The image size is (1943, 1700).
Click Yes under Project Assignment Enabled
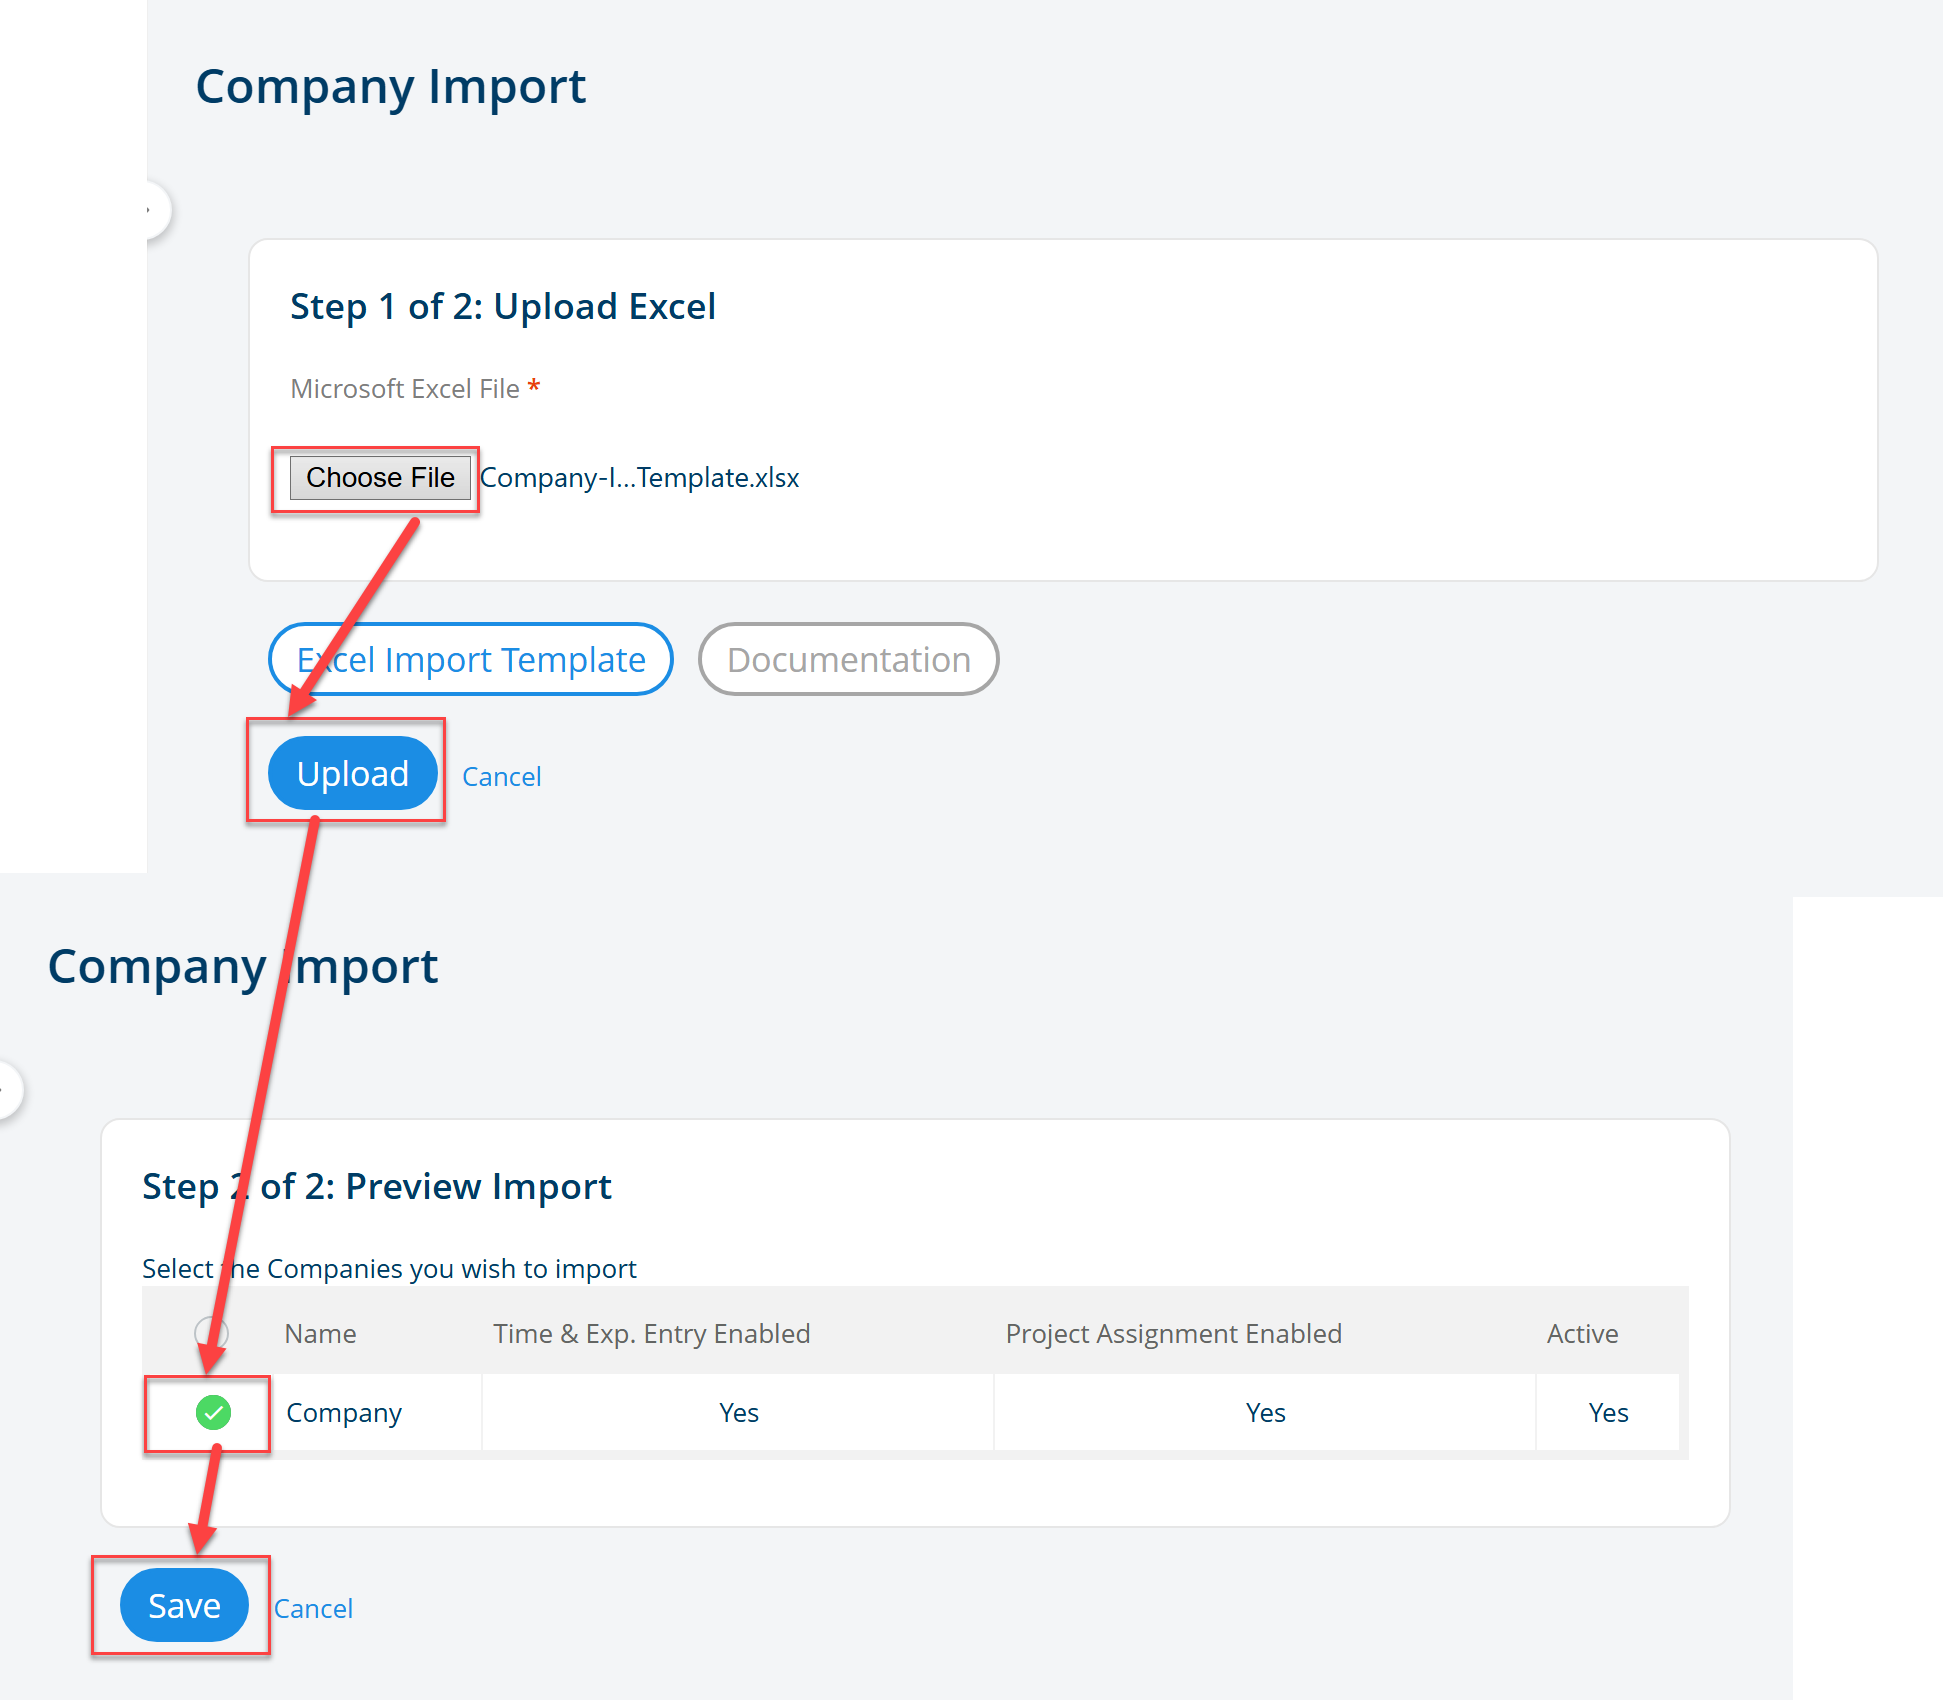1265,1413
